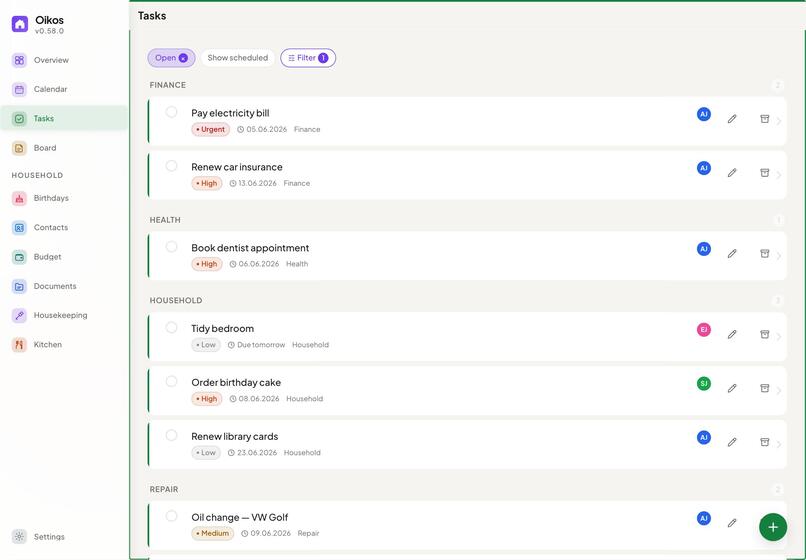
Task: Archive the Tidy bedroom task
Action: (765, 334)
